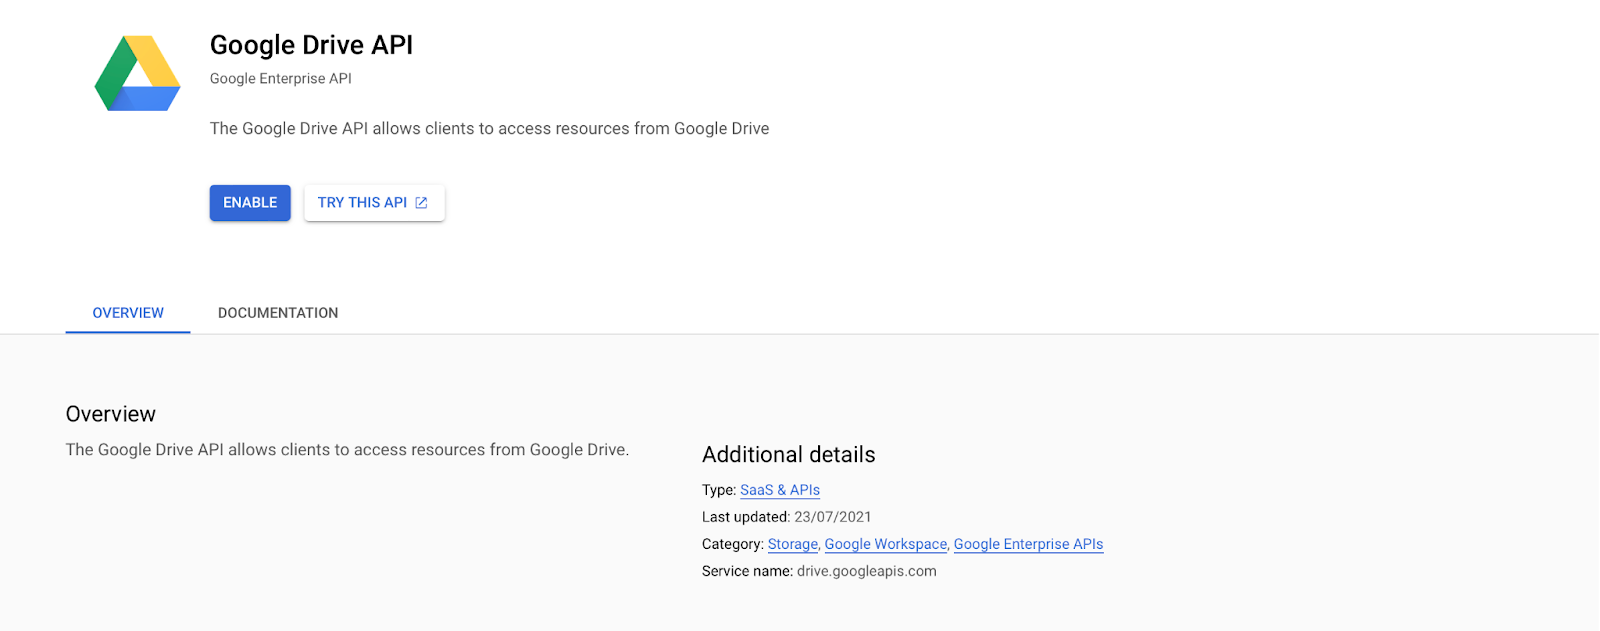Click the Category label in Additional details
Image resolution: width=1600 pixels, height=631 pixels.
pos(733,544)
